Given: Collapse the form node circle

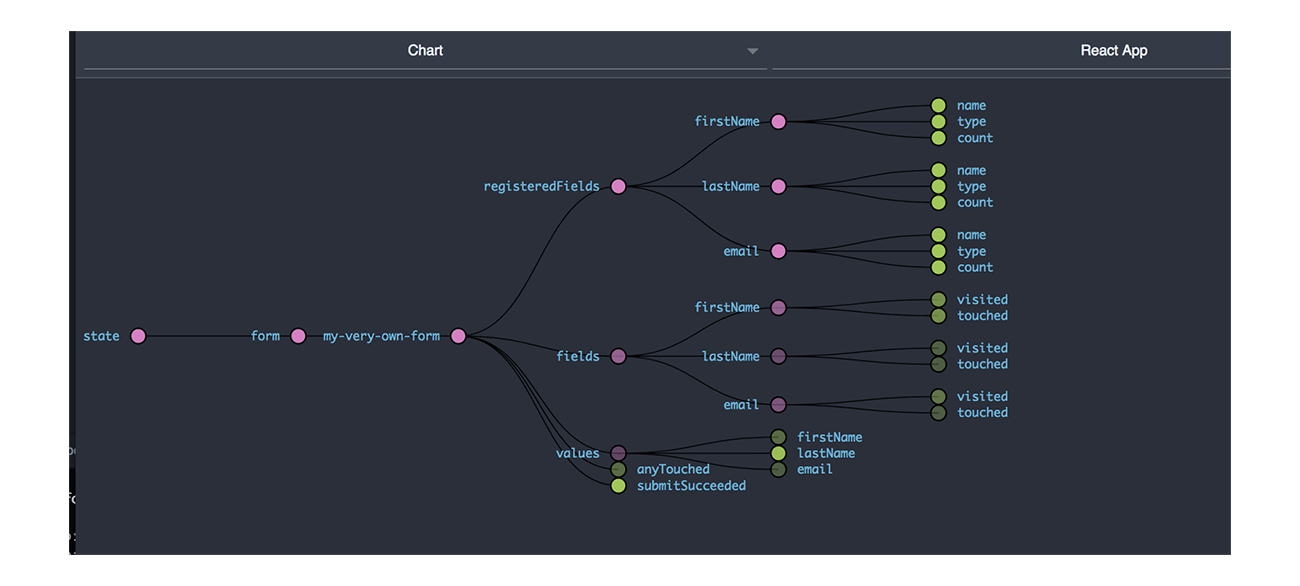Looking at the screenshot, I should tap(298, 336).
